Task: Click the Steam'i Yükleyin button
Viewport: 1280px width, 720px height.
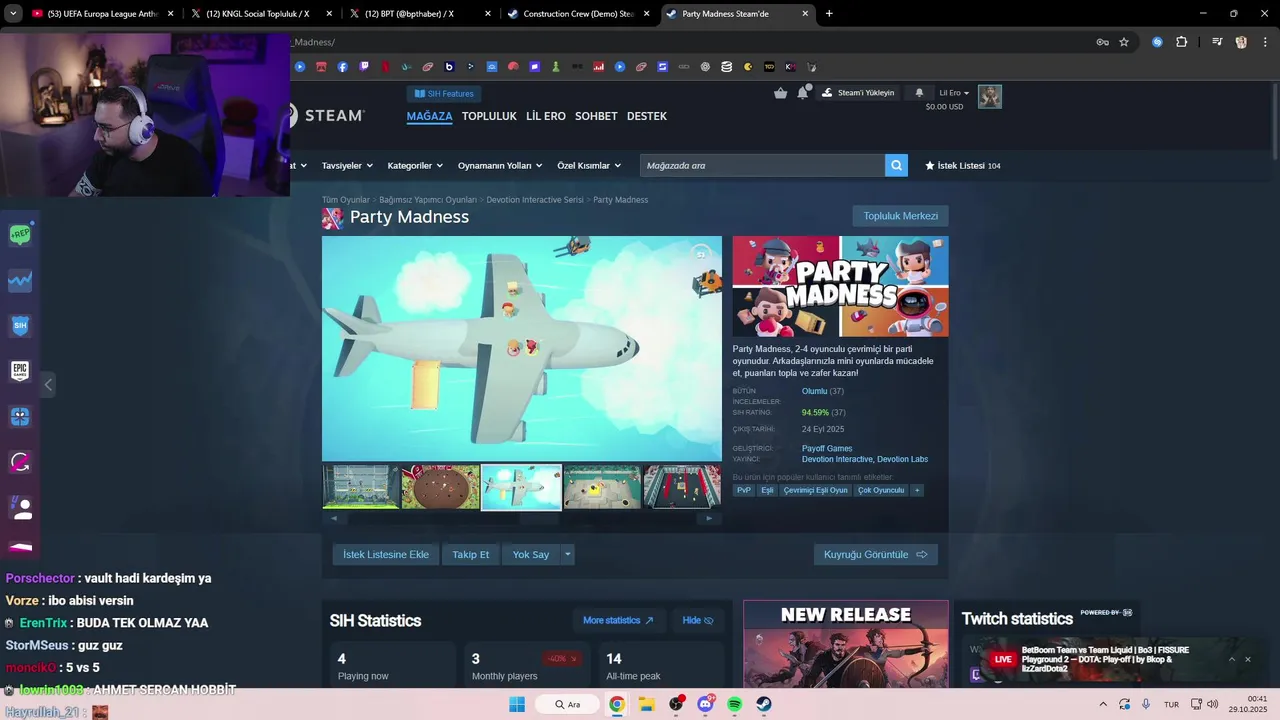Action: click(858, 93)
